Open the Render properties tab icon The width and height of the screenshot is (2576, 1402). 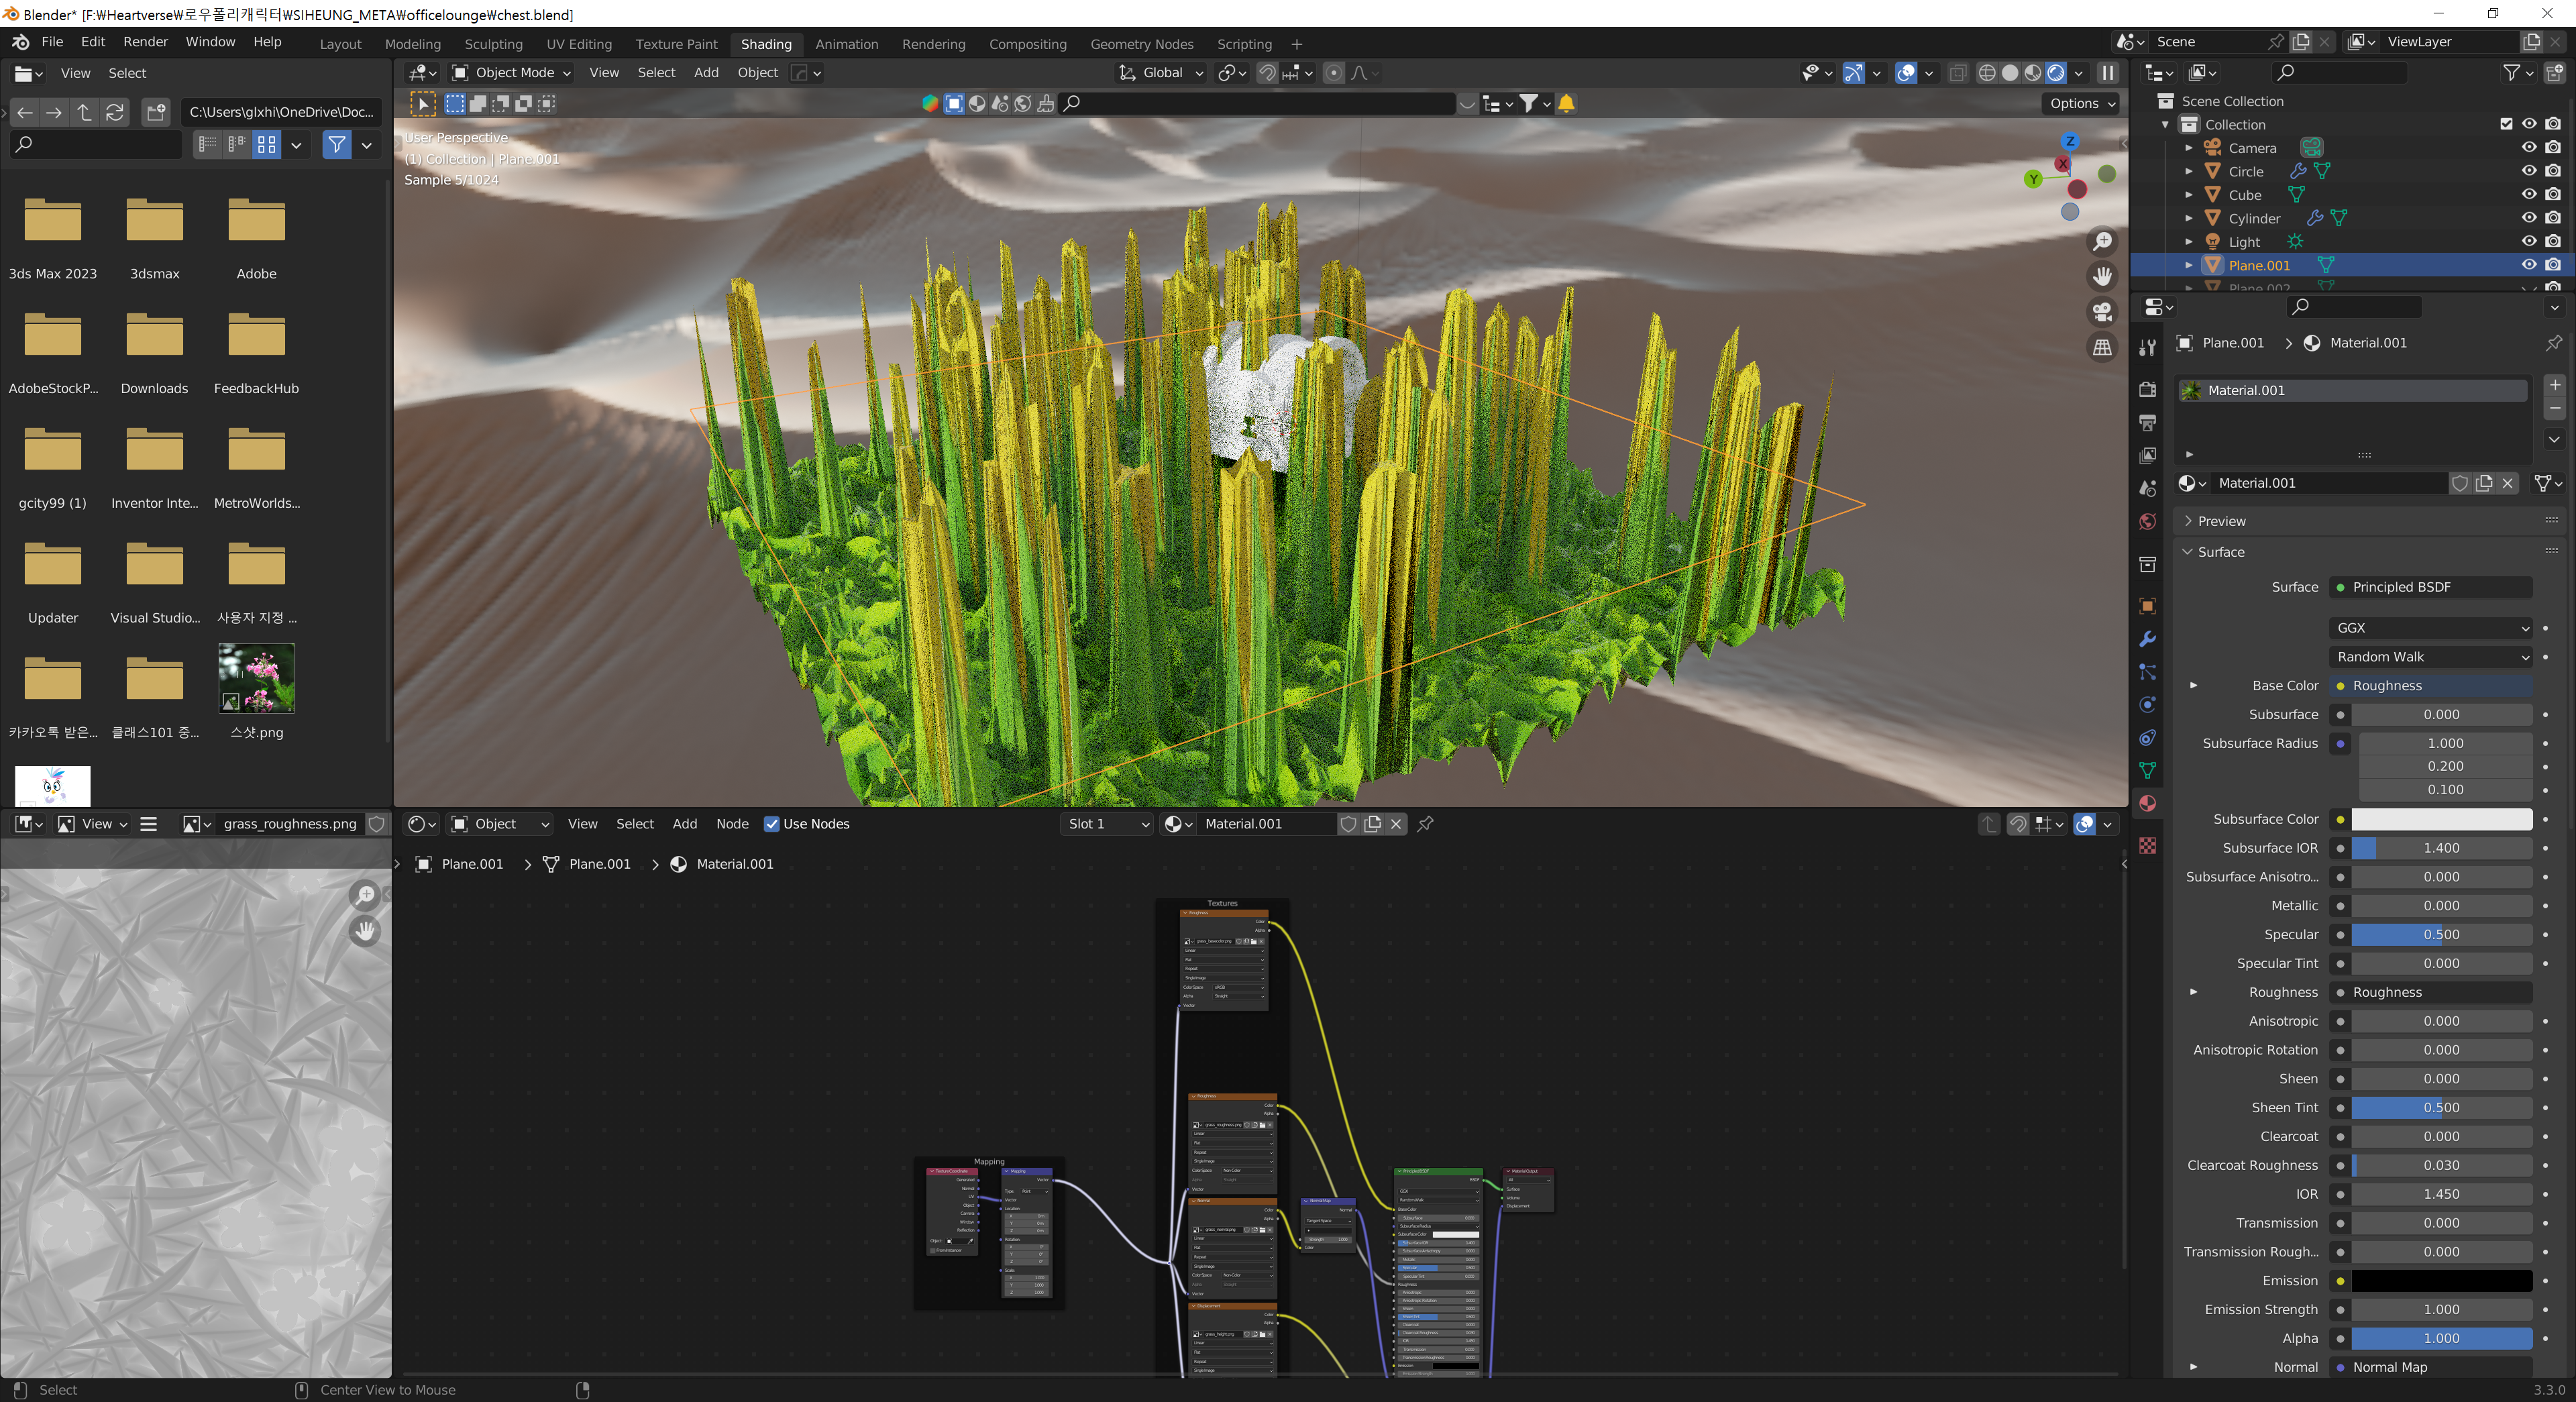point(2147,389)
